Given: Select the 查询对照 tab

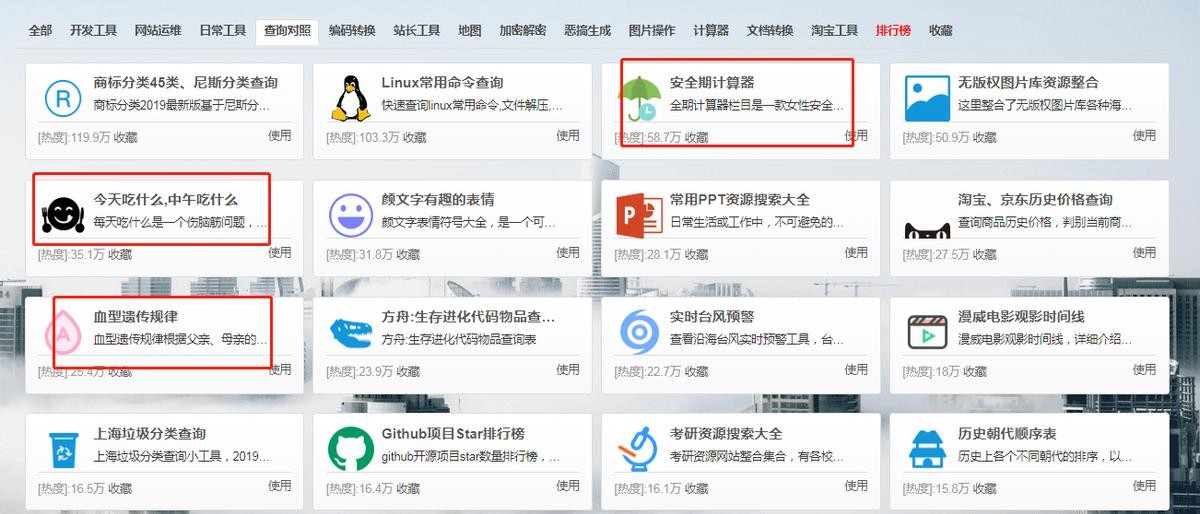Looking at the screenshot, I should coord(287,30).
